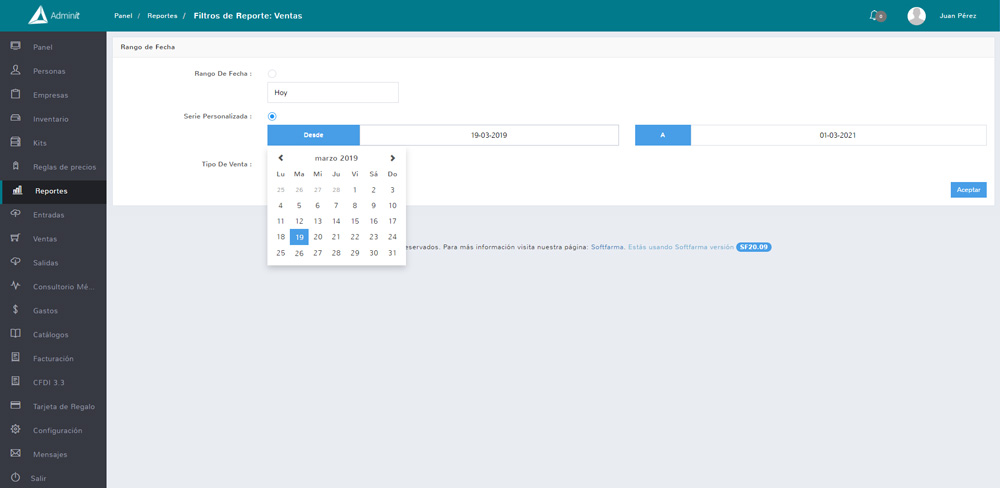Go to next month in calendar

coord(392,158)
